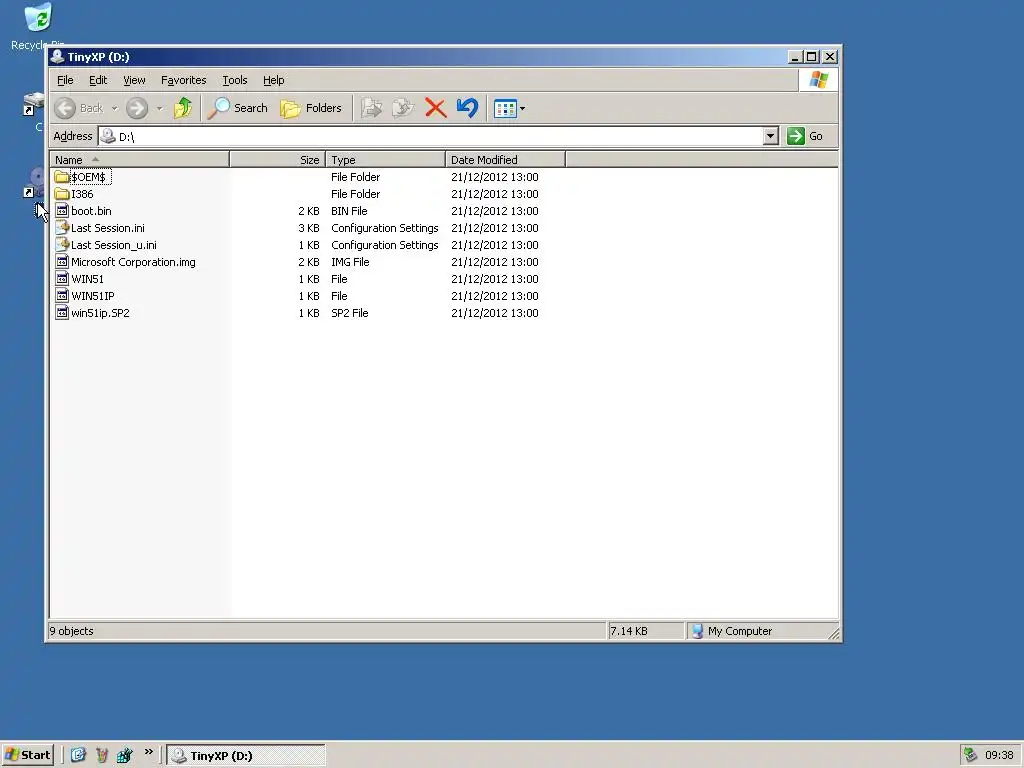
Task: Click the Forward arrow button
Action: tap(136, 108)
